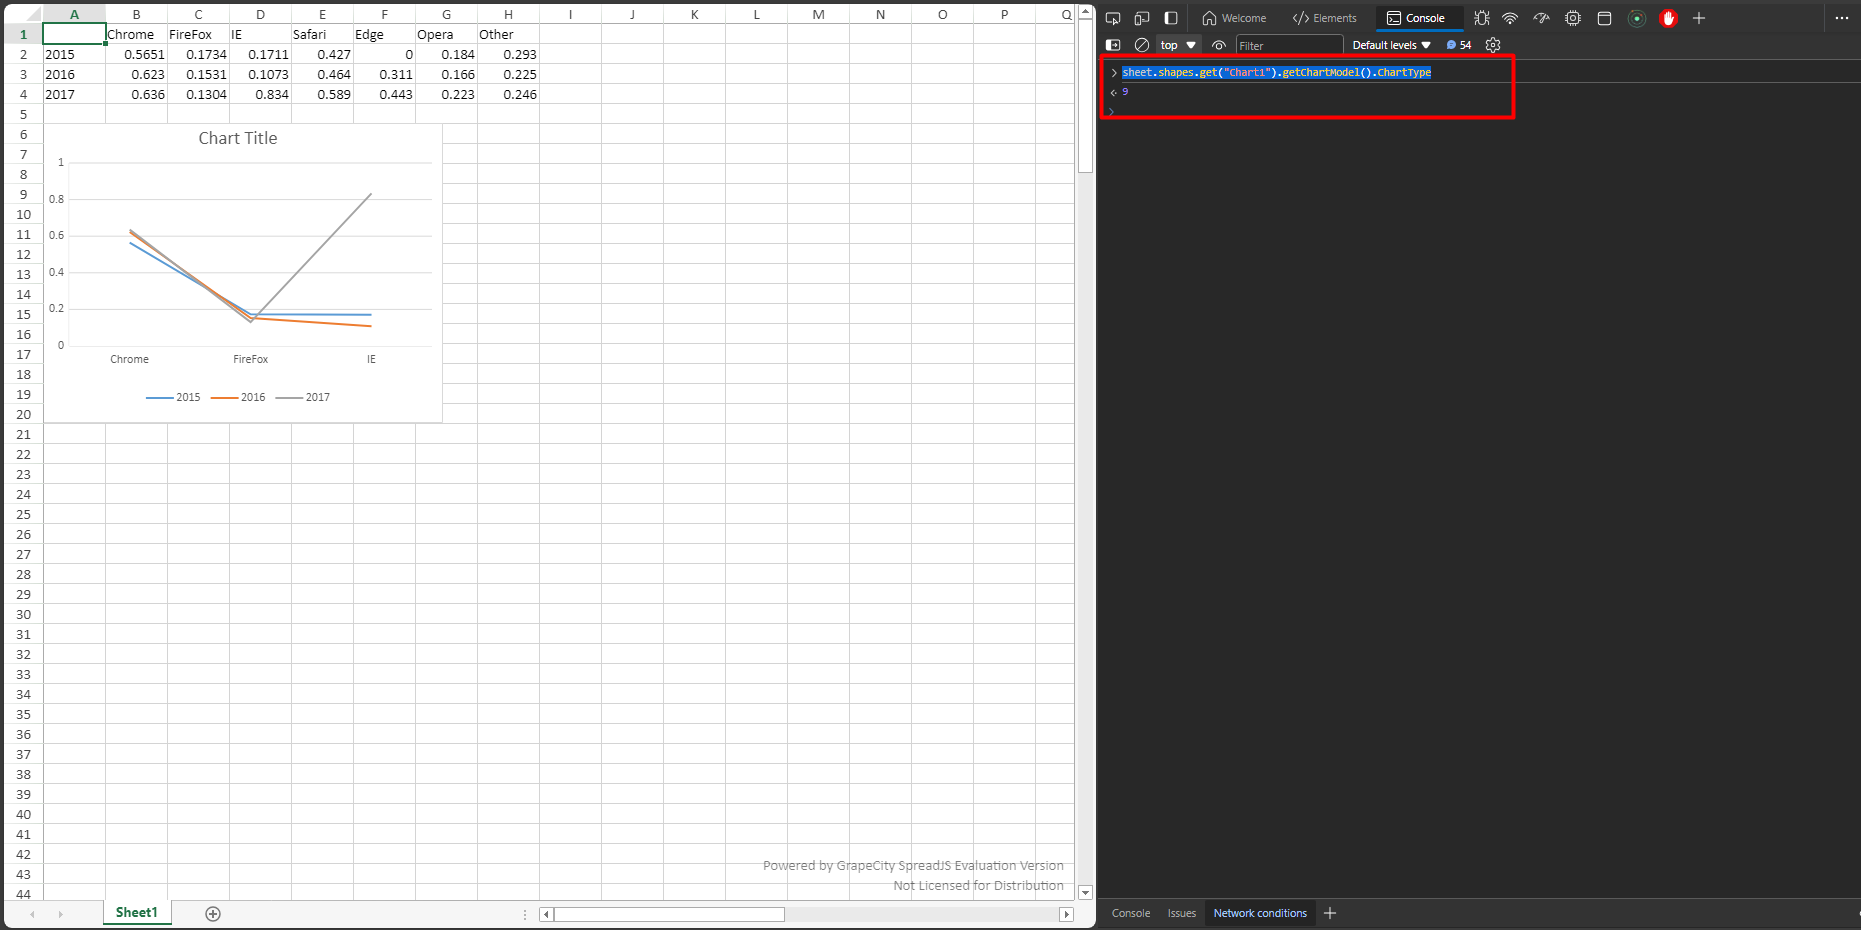Click cell with value 0.5651
This screenshot has height=930, width=1861.
point(136,54)
